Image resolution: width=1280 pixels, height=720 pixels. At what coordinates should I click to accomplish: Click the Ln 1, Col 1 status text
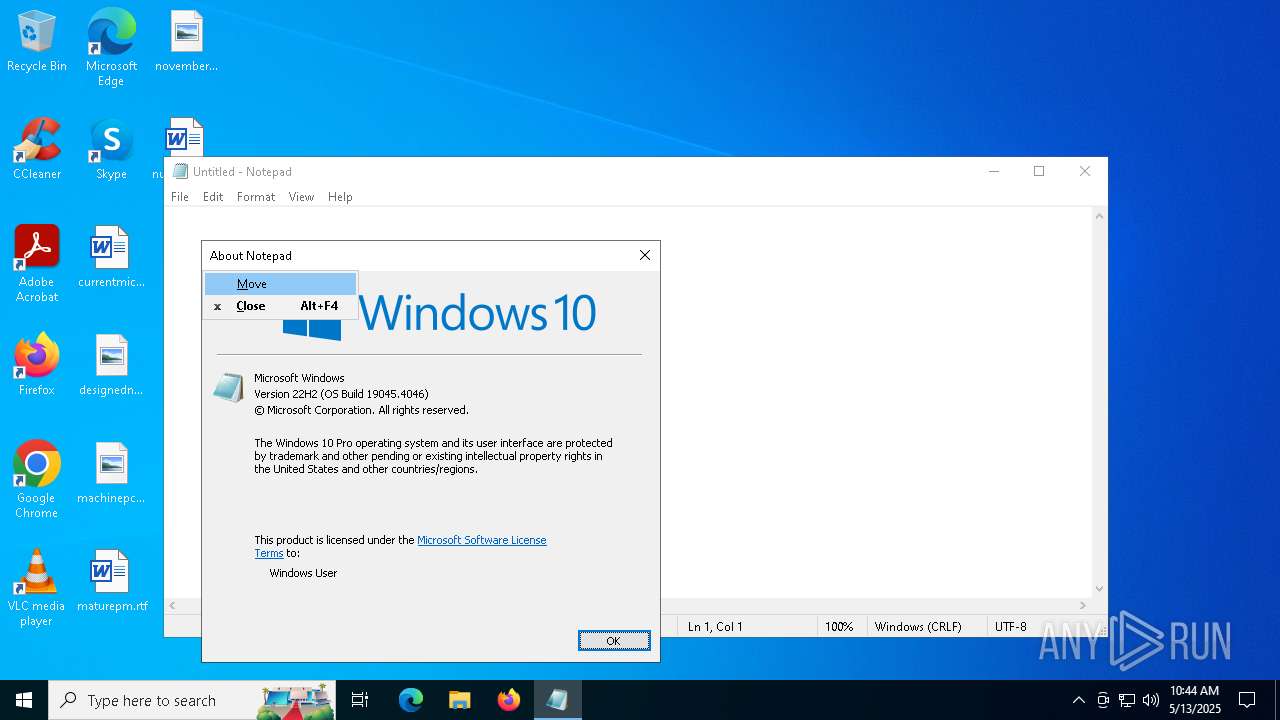pos(715,627)
